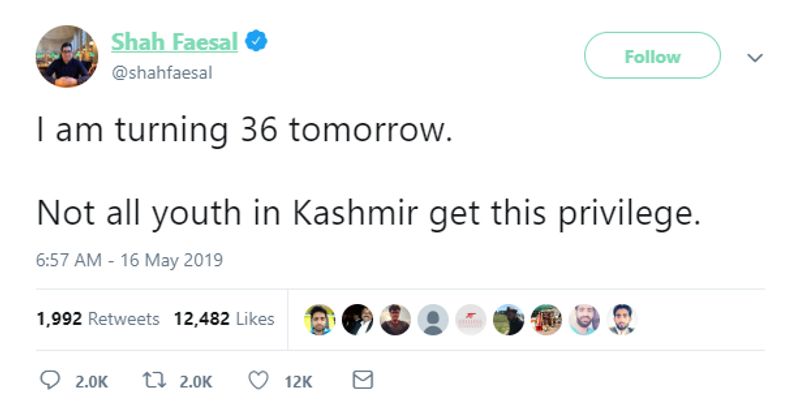Click Shah Faesal's profile picture
Screen dimensions: 800x418
tap(67, 56)
